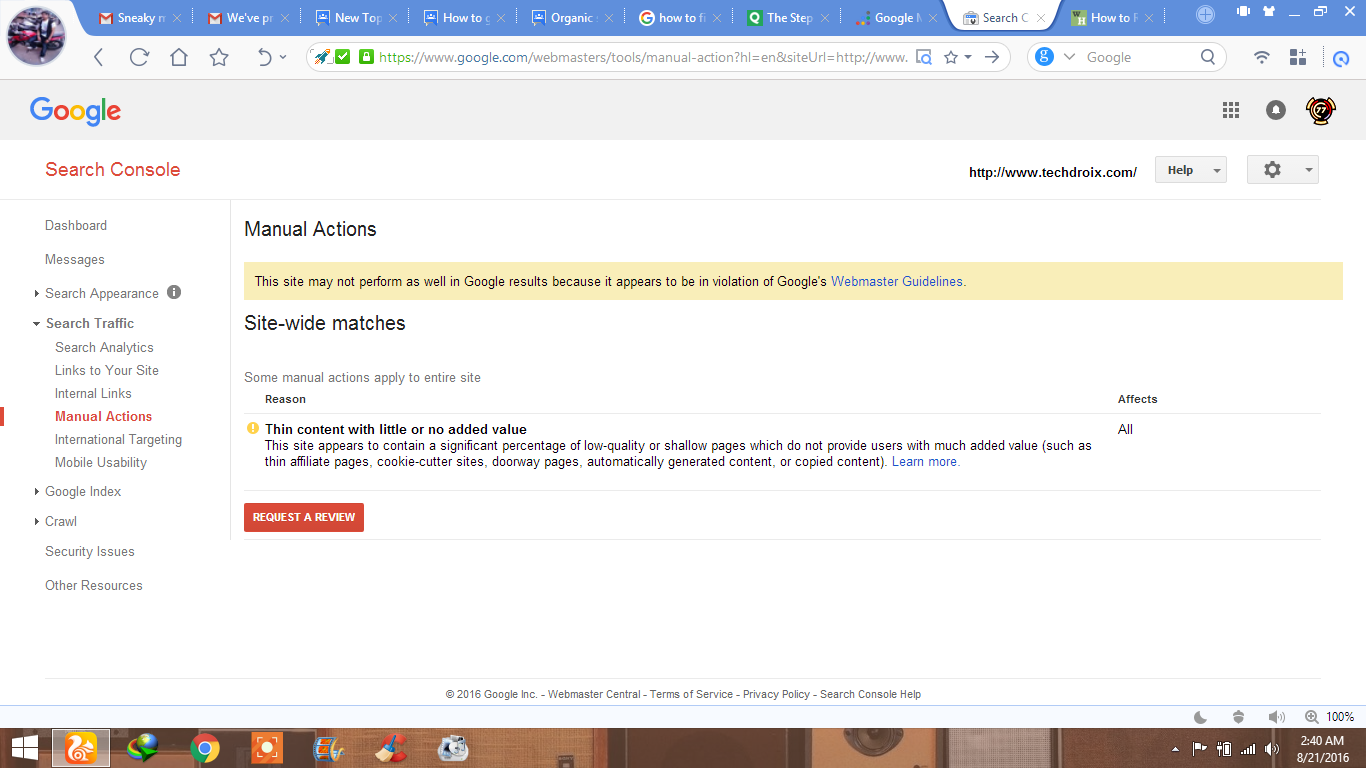
Task: Open the CCleaner taskbar icon
Action: click(391, 748)
